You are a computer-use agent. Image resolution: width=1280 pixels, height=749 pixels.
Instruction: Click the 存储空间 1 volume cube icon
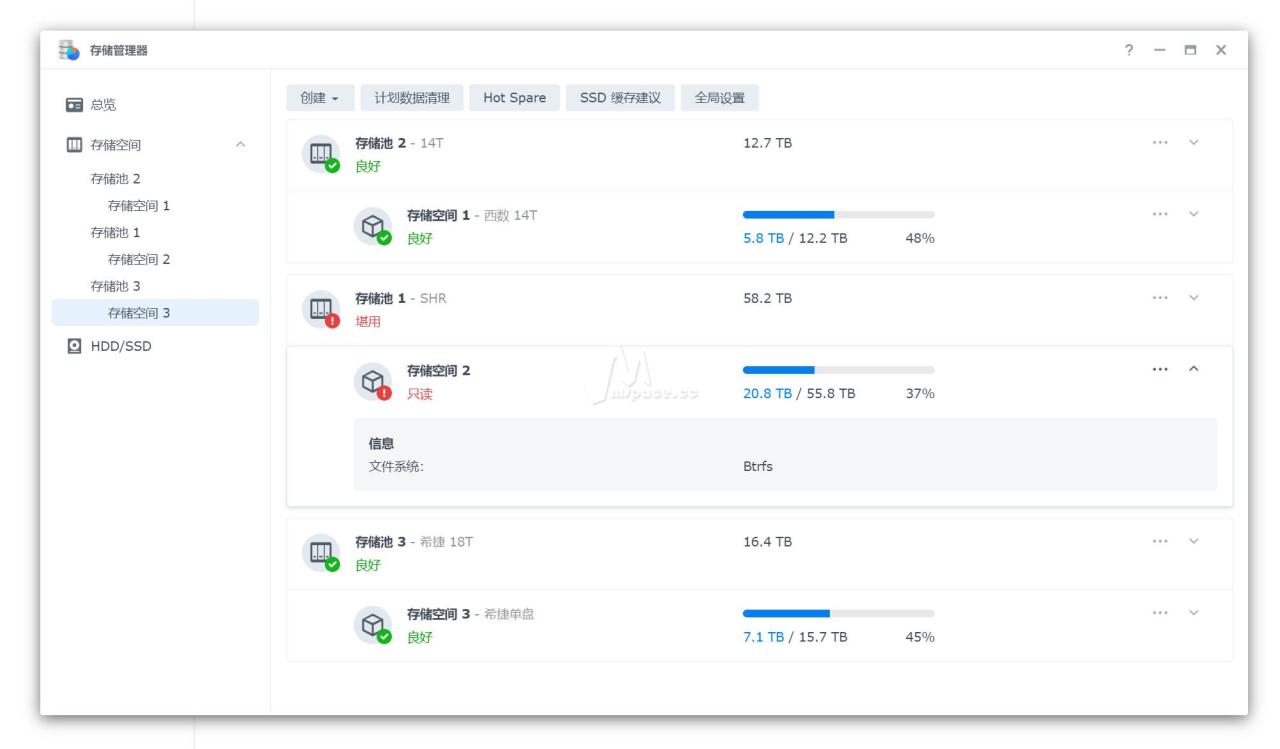point(373,226)
